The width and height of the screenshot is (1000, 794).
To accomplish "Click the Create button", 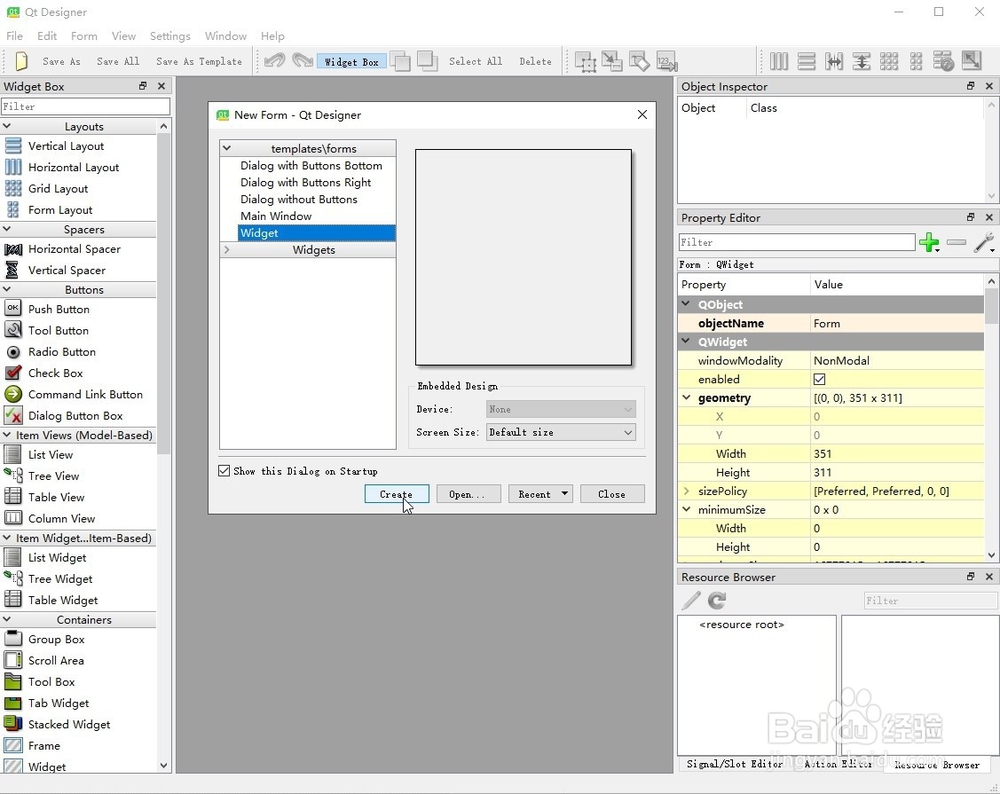I will (396, 494).
